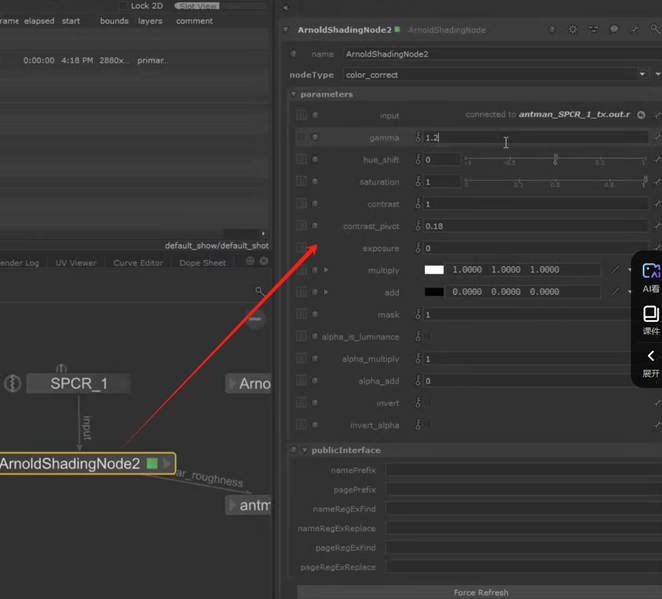Click the round icon on input connection row

(x=641, y=115)
